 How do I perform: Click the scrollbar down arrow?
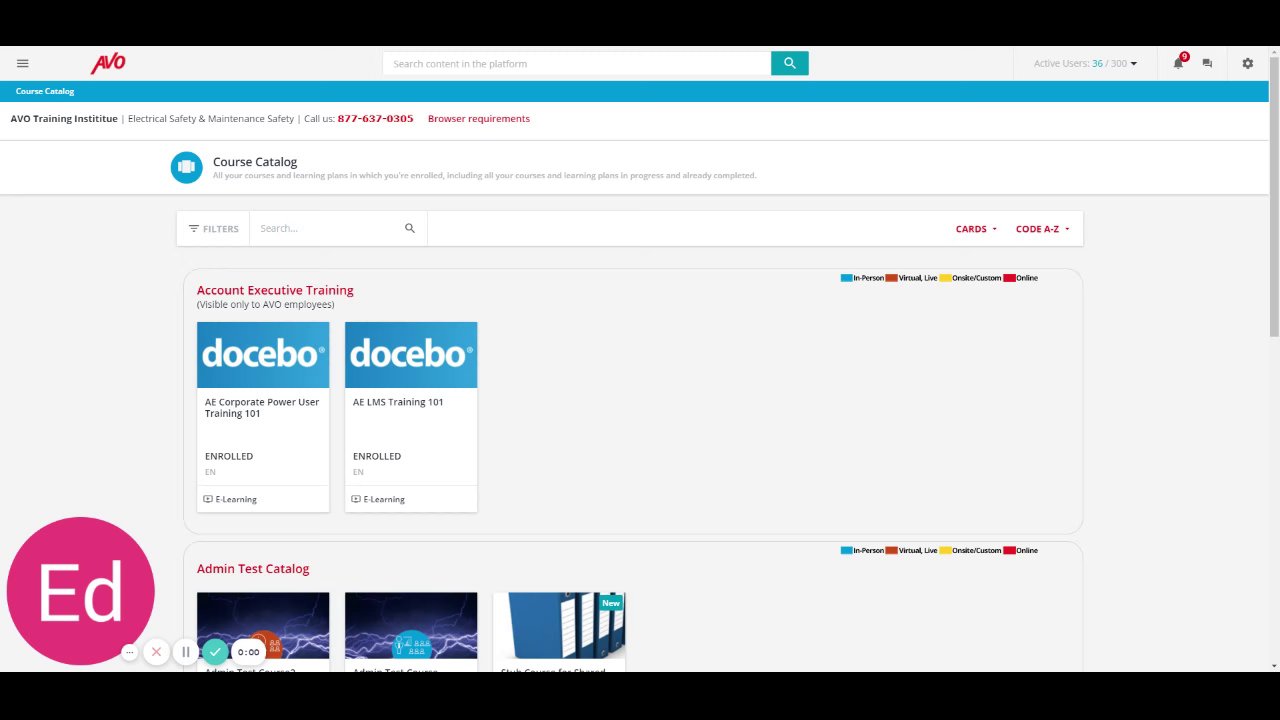[1274, 665]
